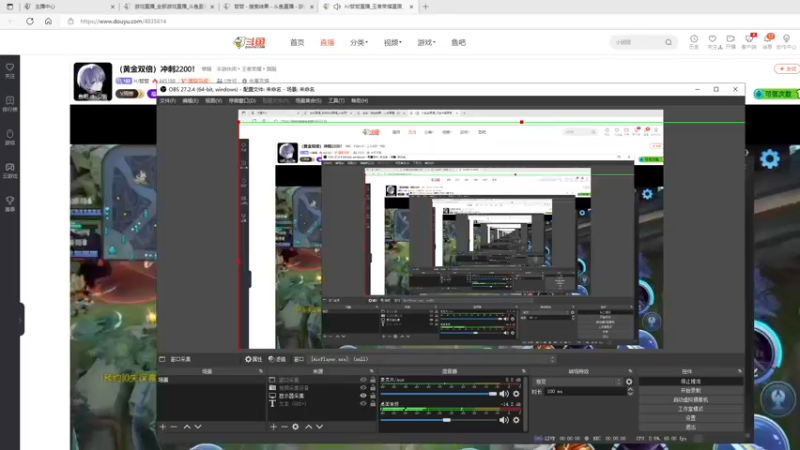Mute the 桌面音频 audio channel
The image size is (800, 450).
point(504,420)
